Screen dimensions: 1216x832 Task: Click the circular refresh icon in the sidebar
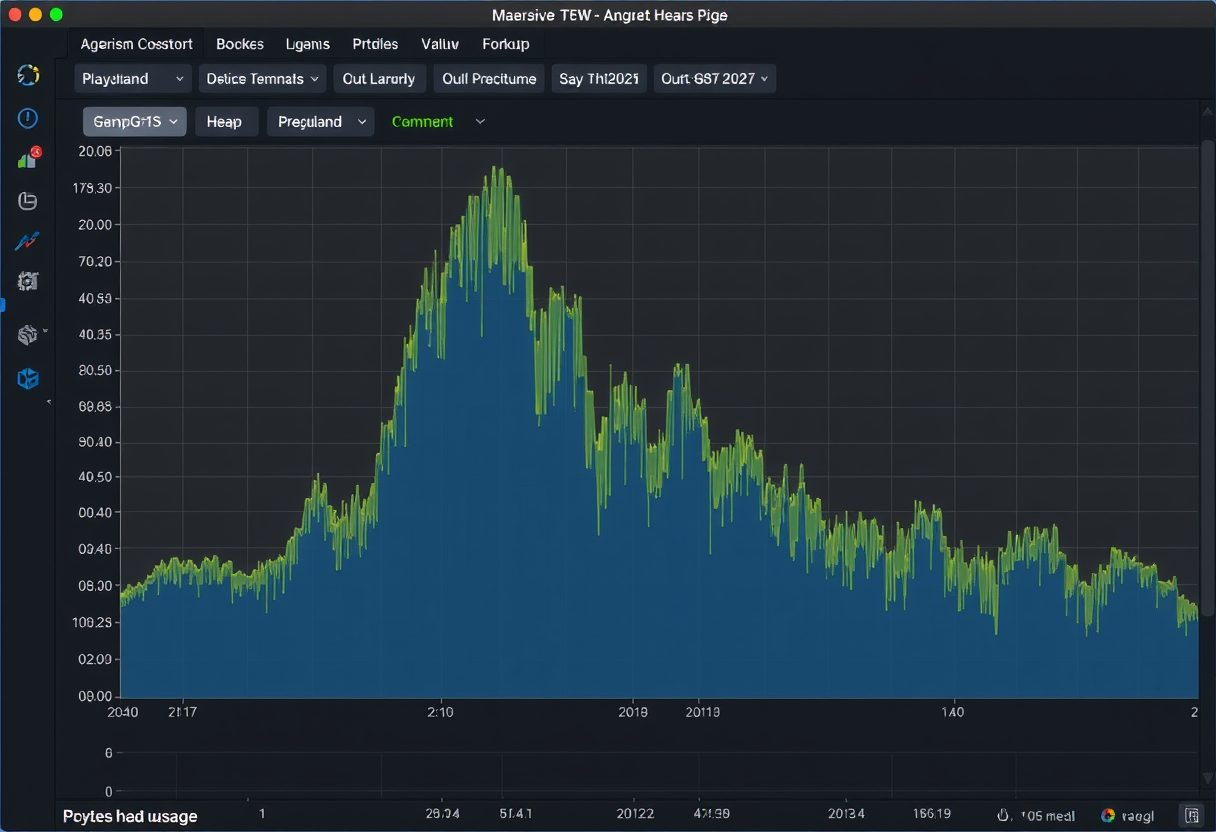tap(28, 75)
